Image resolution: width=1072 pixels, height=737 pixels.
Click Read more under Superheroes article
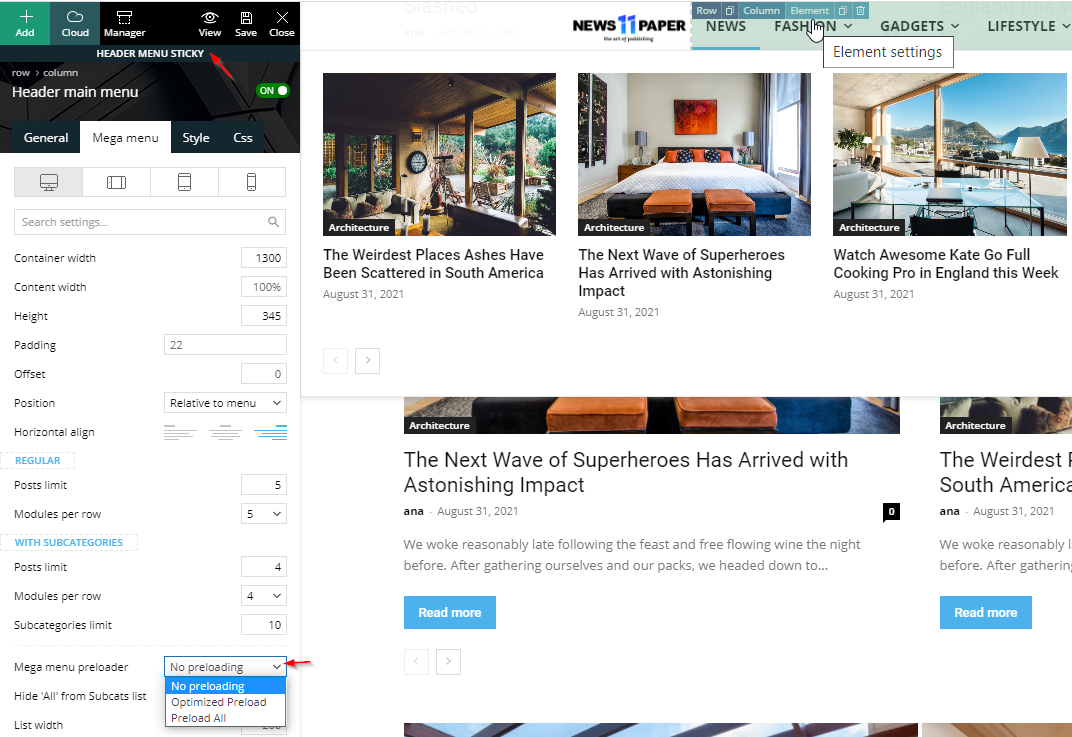pyautogui.click(x=449, y=613)
